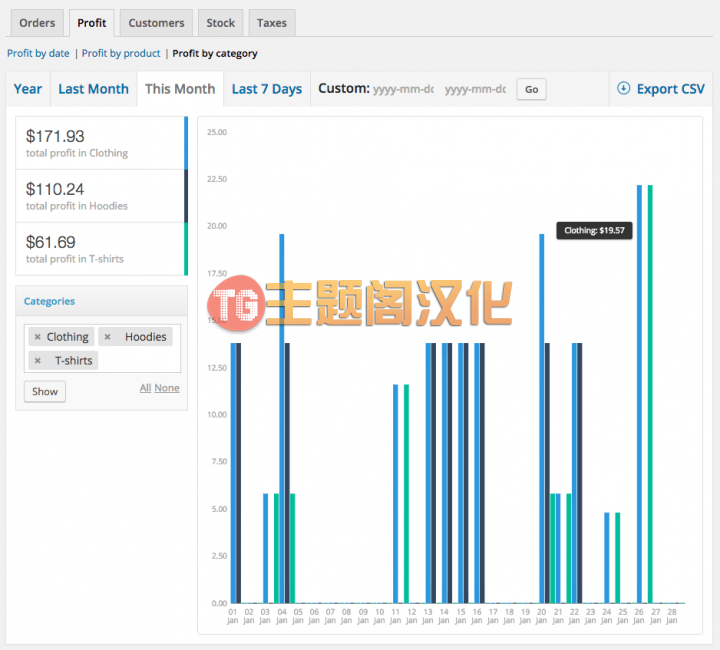Viewport: 720px width, 650px height.
Task: Switch to the Customers tab
Action: [x=156, y=23]
